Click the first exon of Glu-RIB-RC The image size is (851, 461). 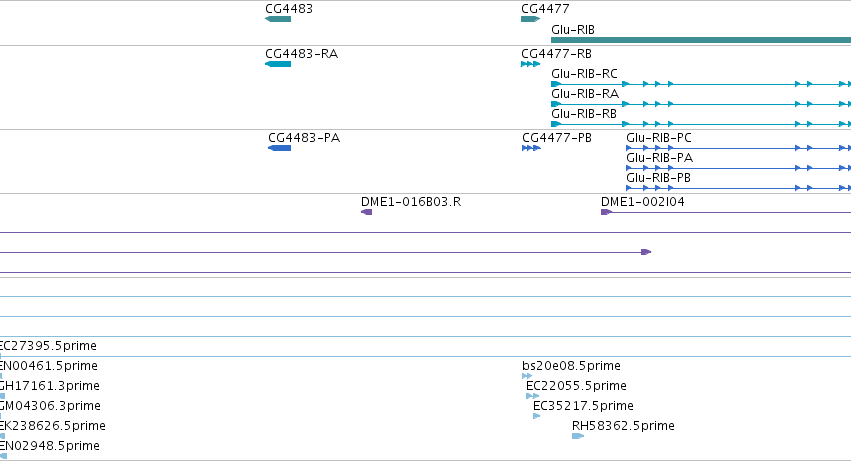(x=555, y=84)
